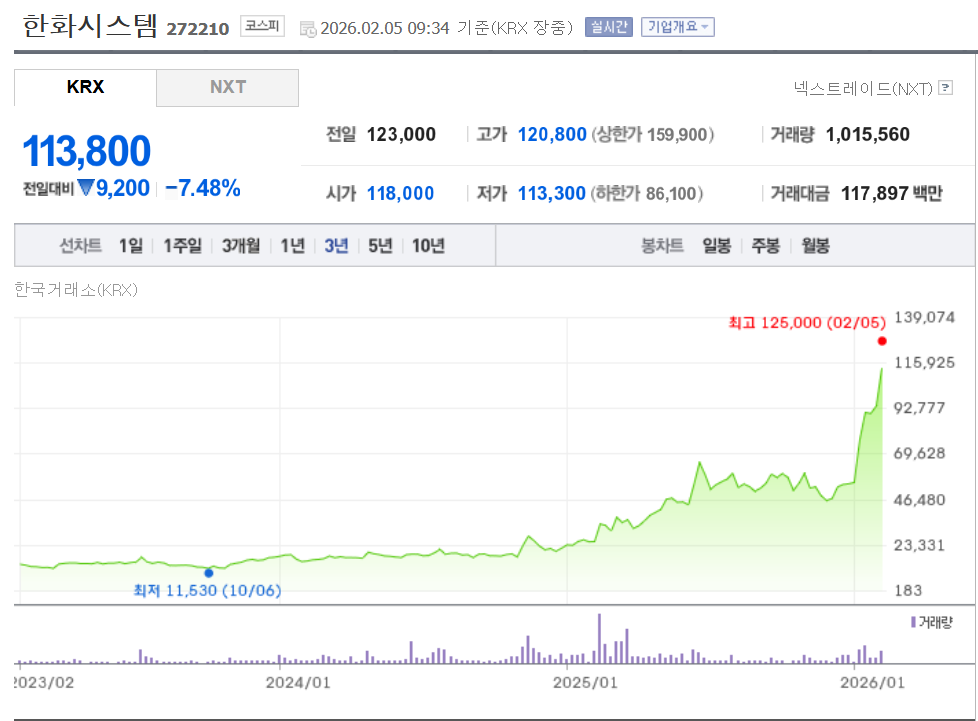Click the 한화시스템 stock title
This screenshot has height=721, width=978.
[x=90, y=26]
